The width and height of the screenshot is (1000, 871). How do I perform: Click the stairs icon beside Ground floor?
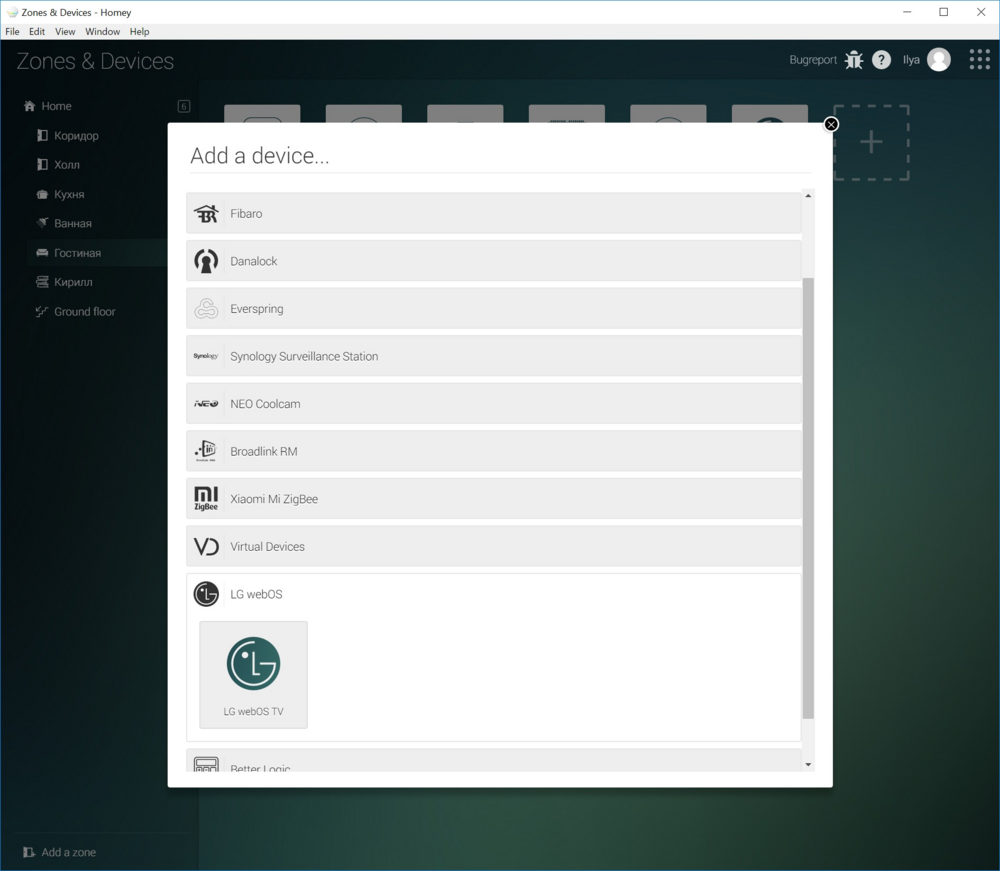coord(42,311)
